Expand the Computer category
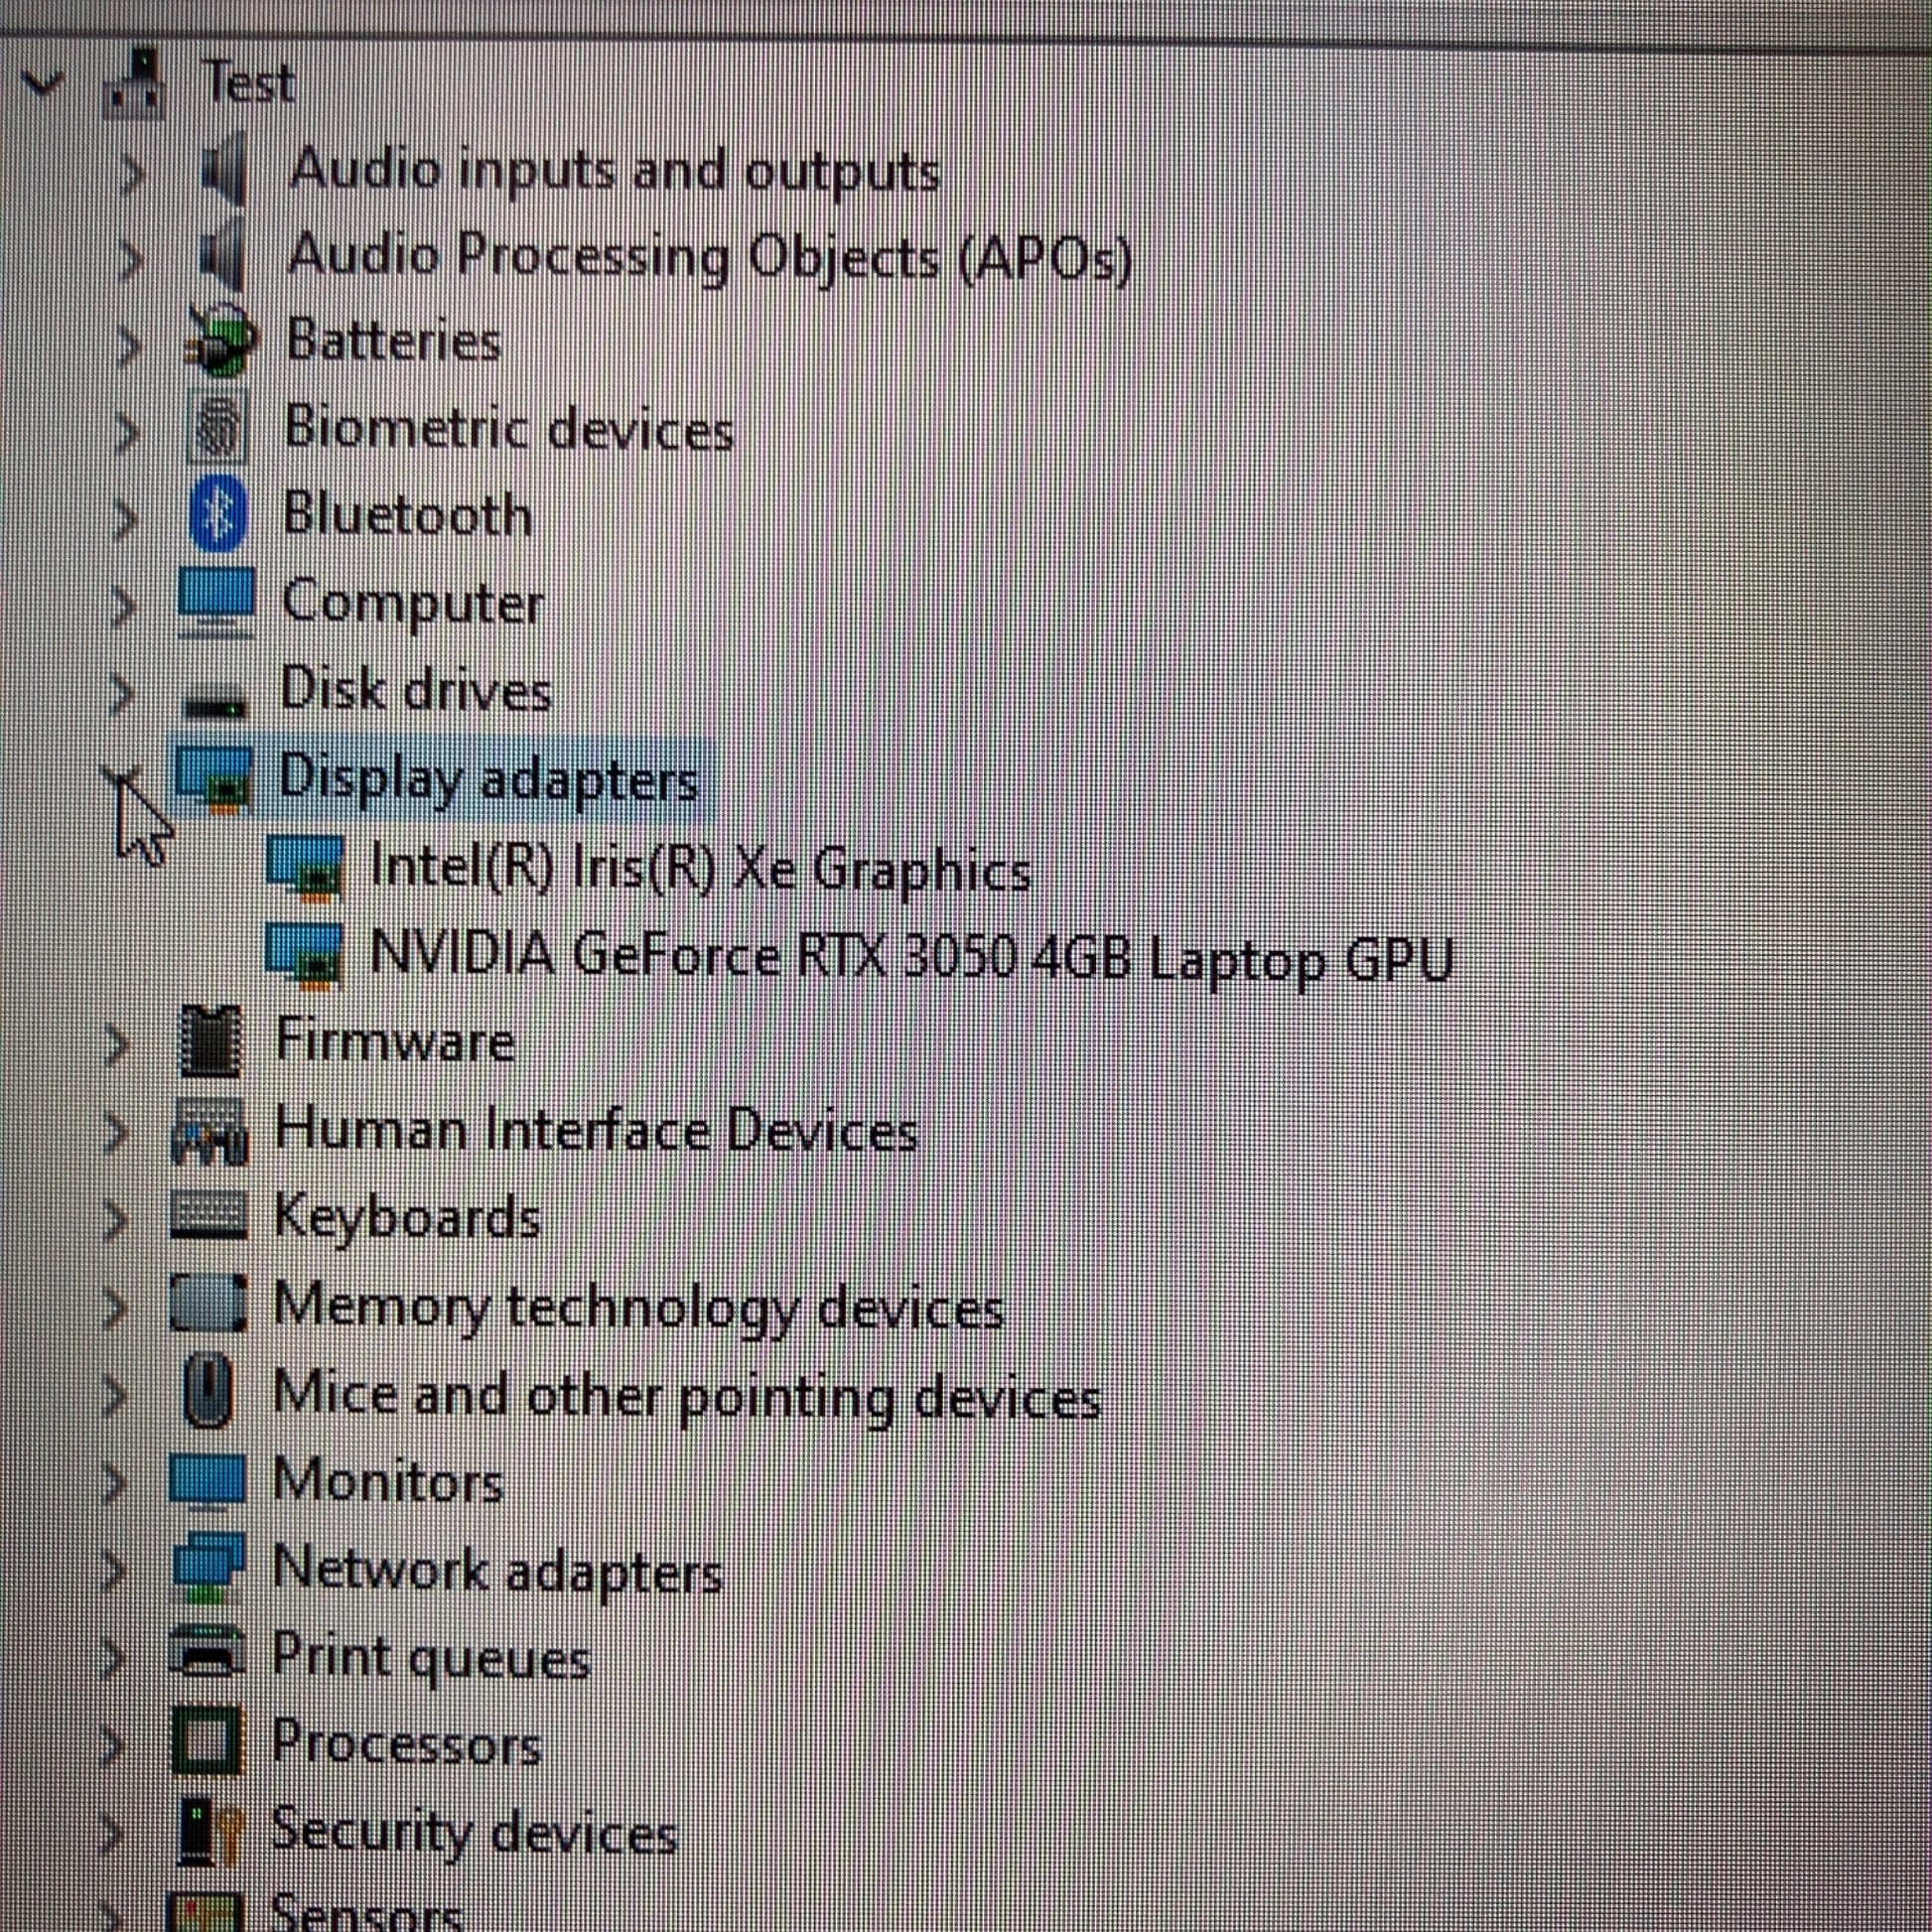The image size is (1932, 1932). (123, 606)
